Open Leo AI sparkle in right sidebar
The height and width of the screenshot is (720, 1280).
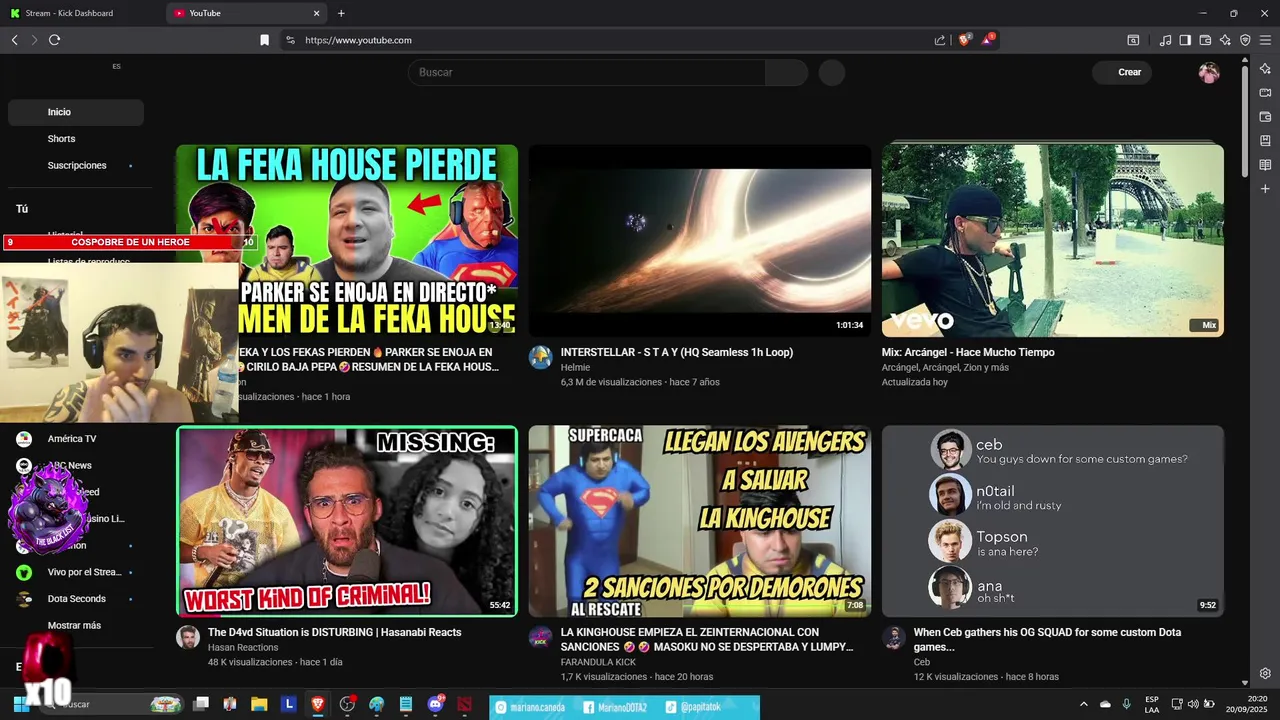coord(1265,69)
